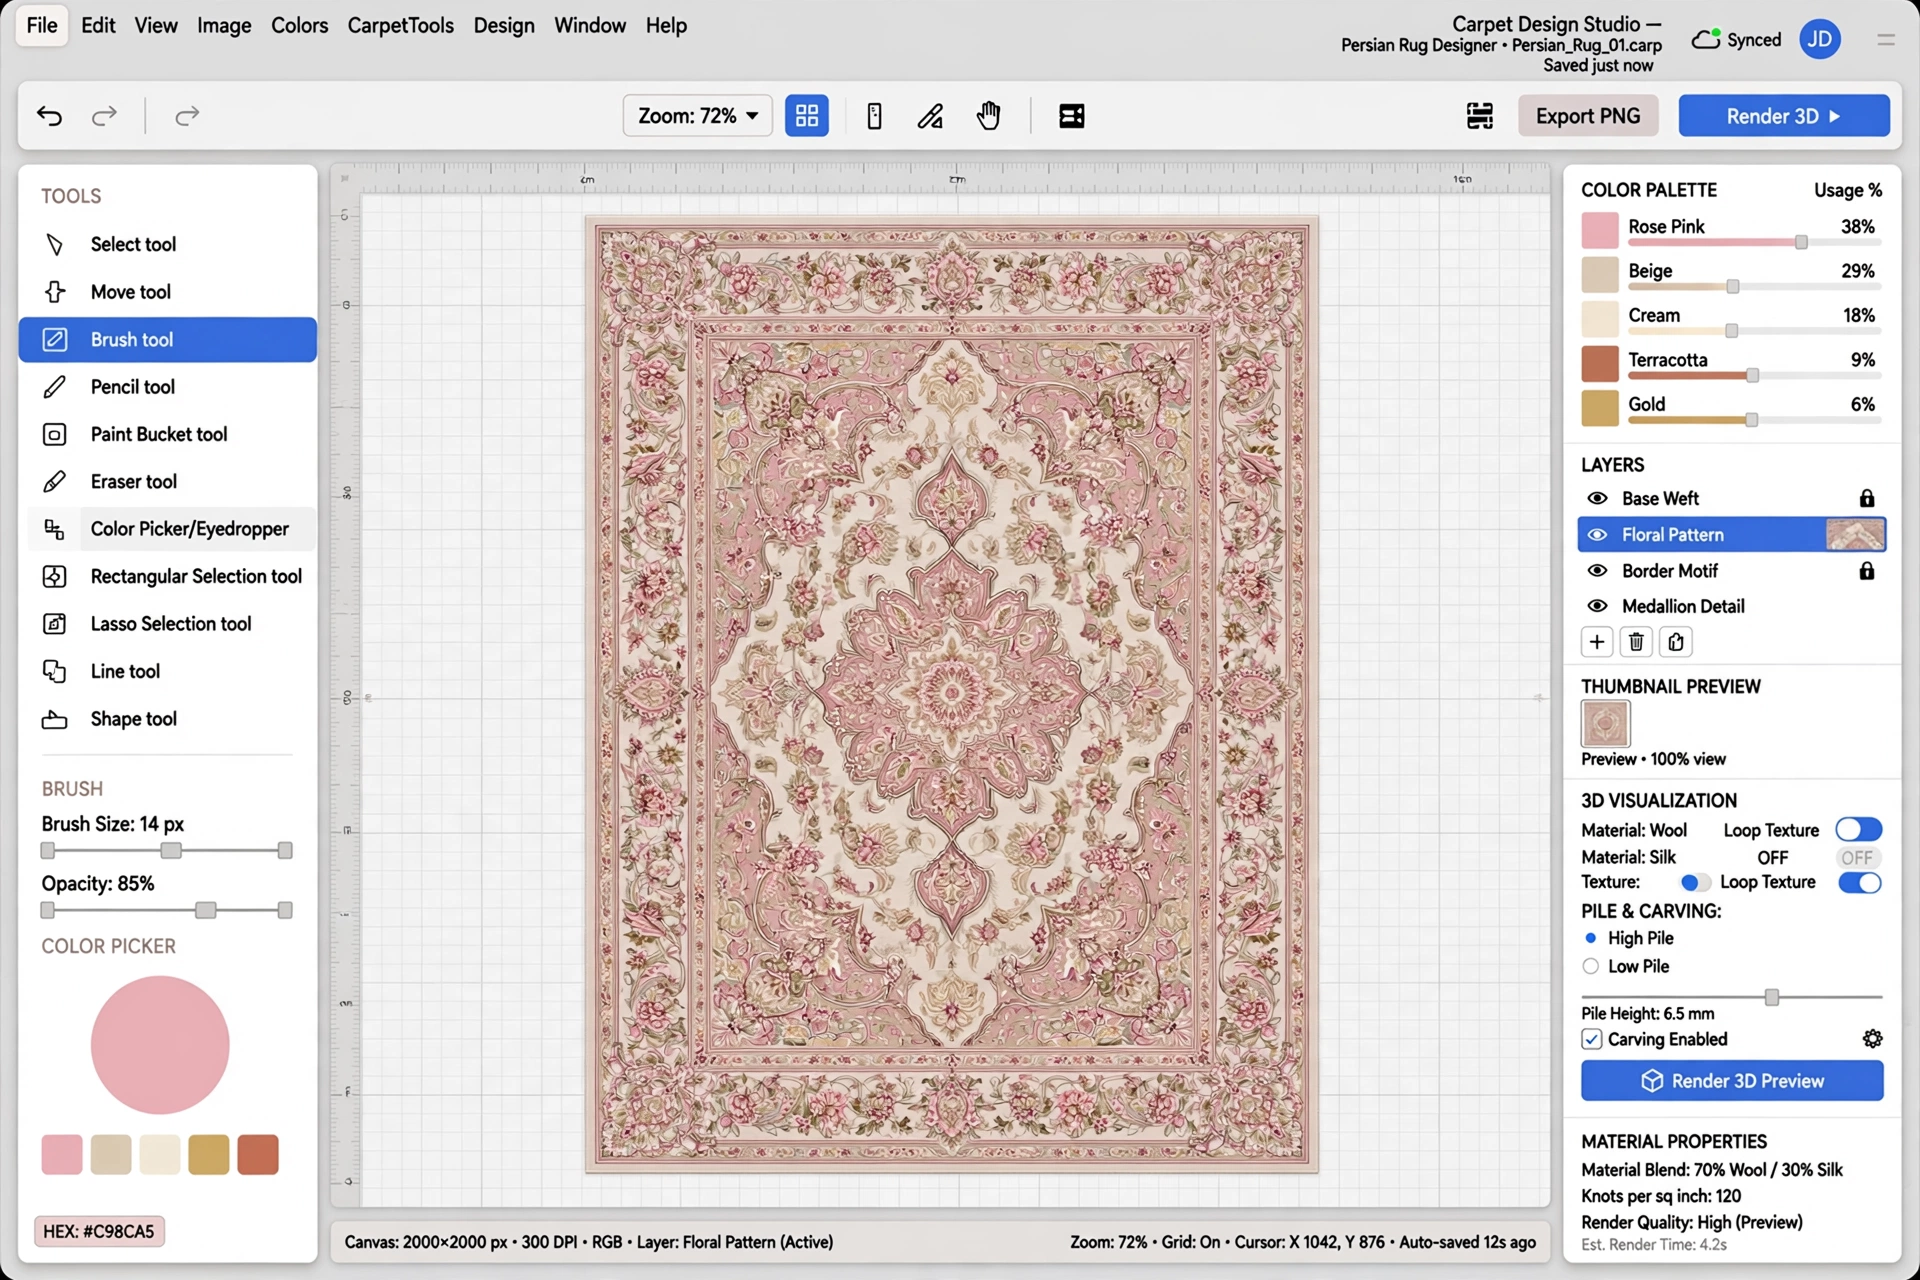
Task: Uncheck the Carving Enabled checkbox
Action: [x=1591, y=1039]
